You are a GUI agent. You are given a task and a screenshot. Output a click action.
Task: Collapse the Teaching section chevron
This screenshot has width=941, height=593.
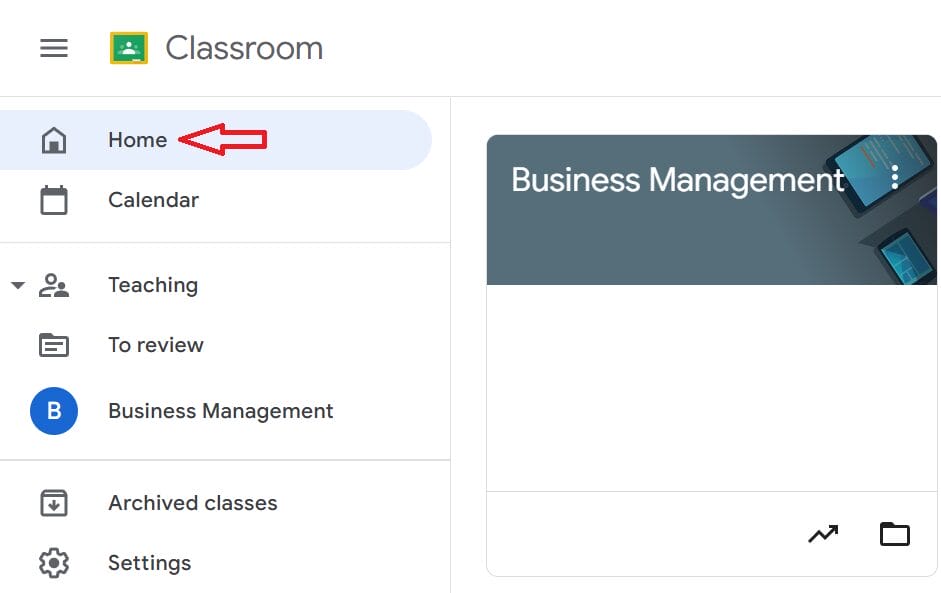(x=17, y=284)
